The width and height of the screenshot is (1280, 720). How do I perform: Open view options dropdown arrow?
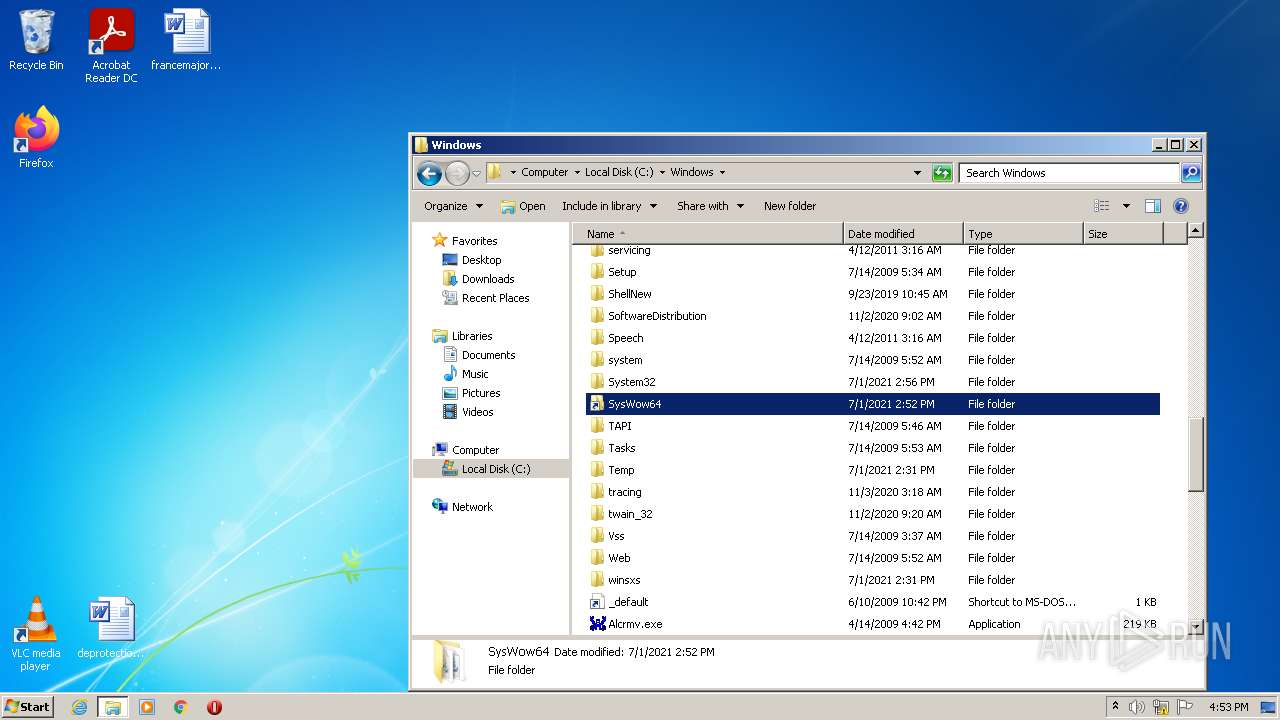[x=1126, y=206]
